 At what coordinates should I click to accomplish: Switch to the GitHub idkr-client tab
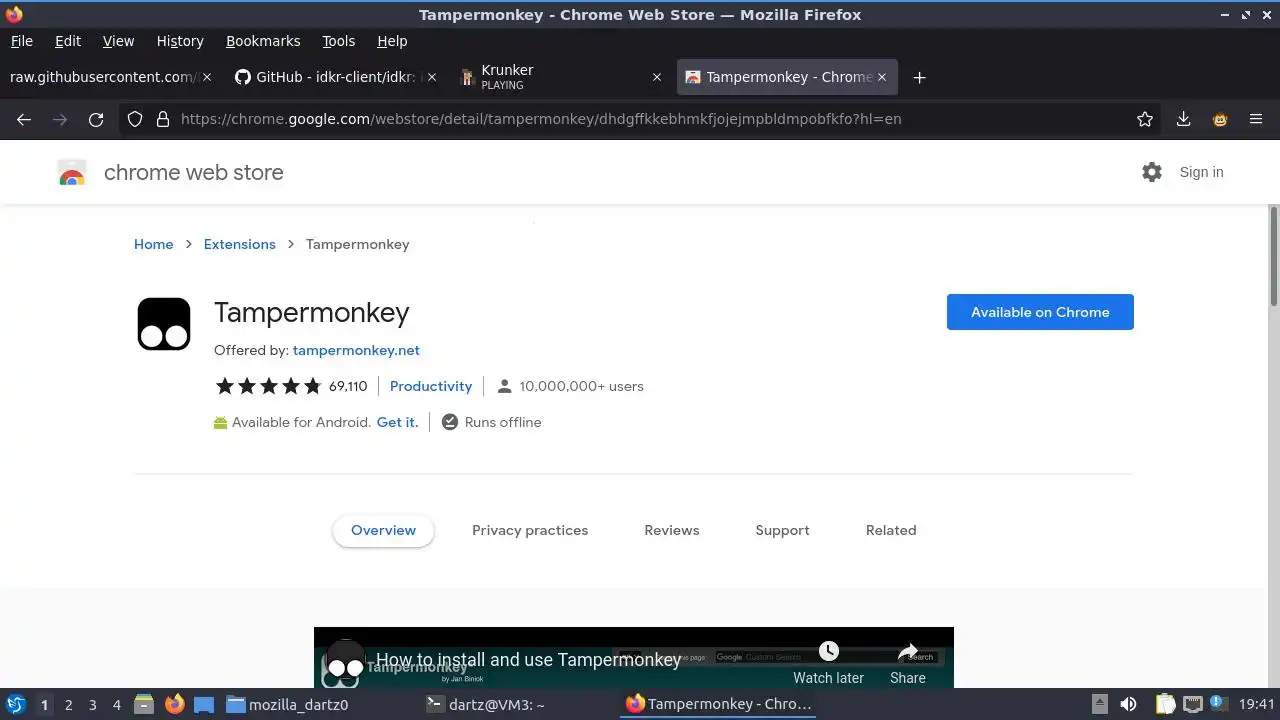tap(336, 77)
